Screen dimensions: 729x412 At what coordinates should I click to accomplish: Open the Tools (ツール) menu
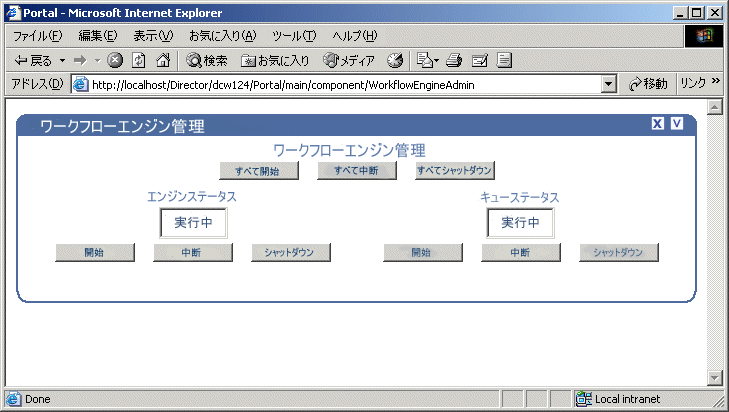pos(294,36)
